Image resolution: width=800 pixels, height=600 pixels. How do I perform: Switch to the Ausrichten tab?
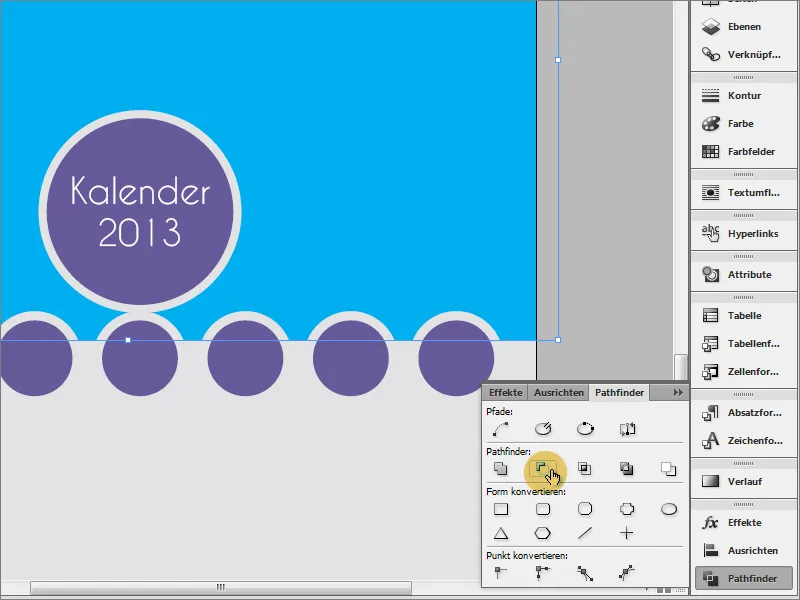(x=559, y=392)
